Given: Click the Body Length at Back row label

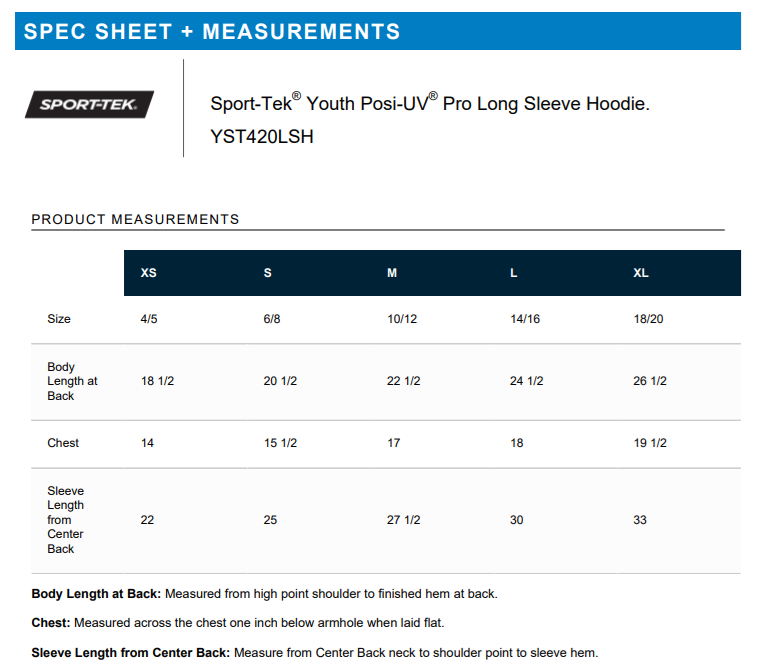Looking at the screenshot, I should point(72,381).
